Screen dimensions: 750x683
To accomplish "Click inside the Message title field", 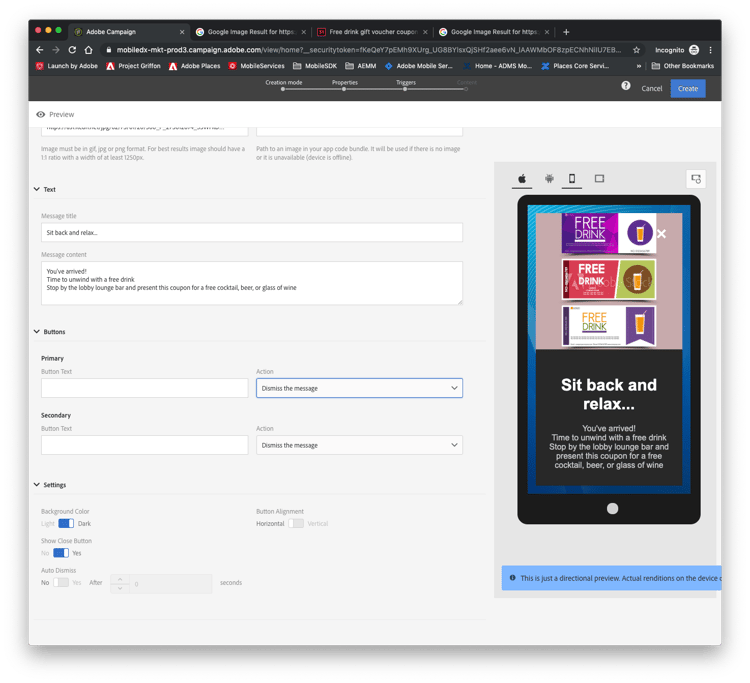I will click(252, 233).
